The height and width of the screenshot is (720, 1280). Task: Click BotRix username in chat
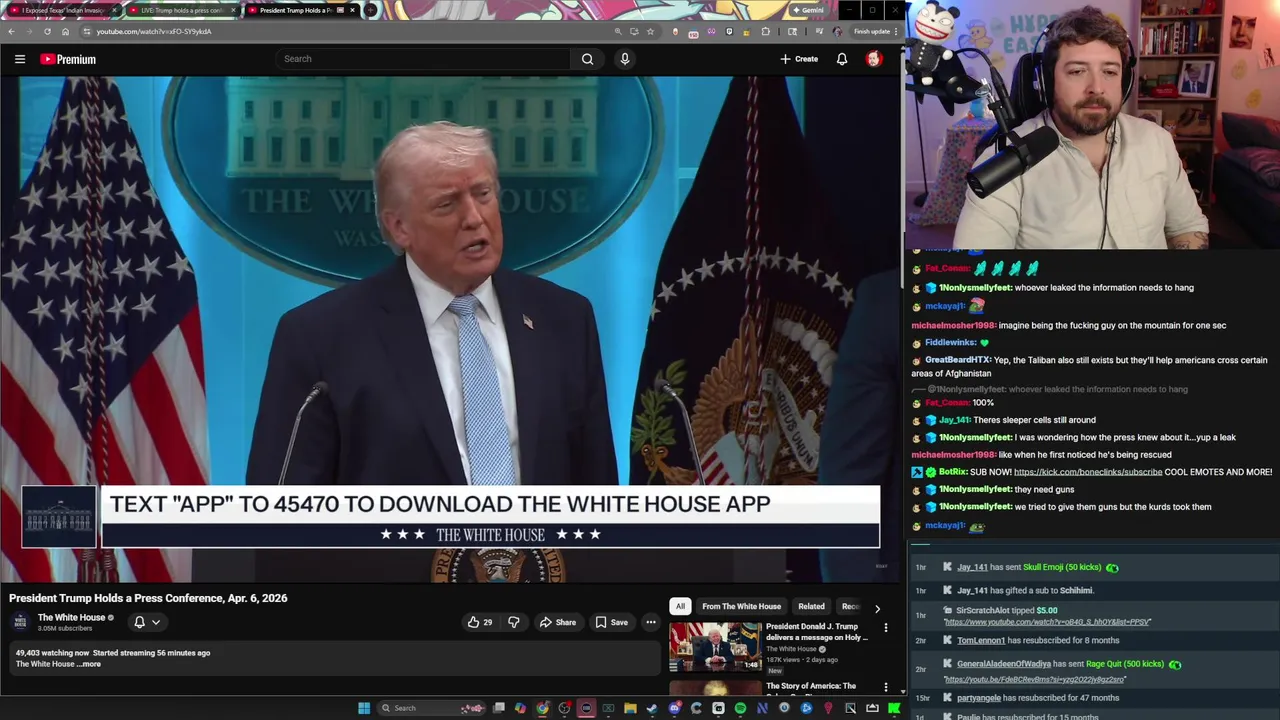953,472
